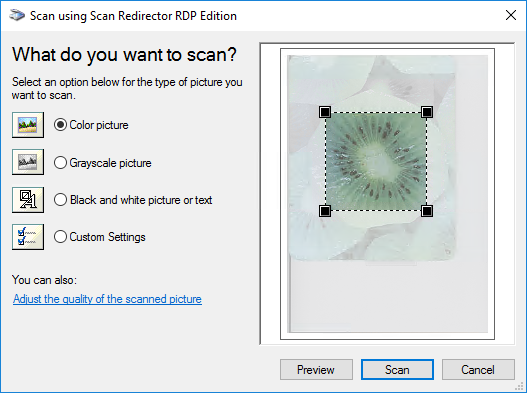The image size is (527, 393).
Task: Start scanning with the Scan button
Action: pos(397,370)
